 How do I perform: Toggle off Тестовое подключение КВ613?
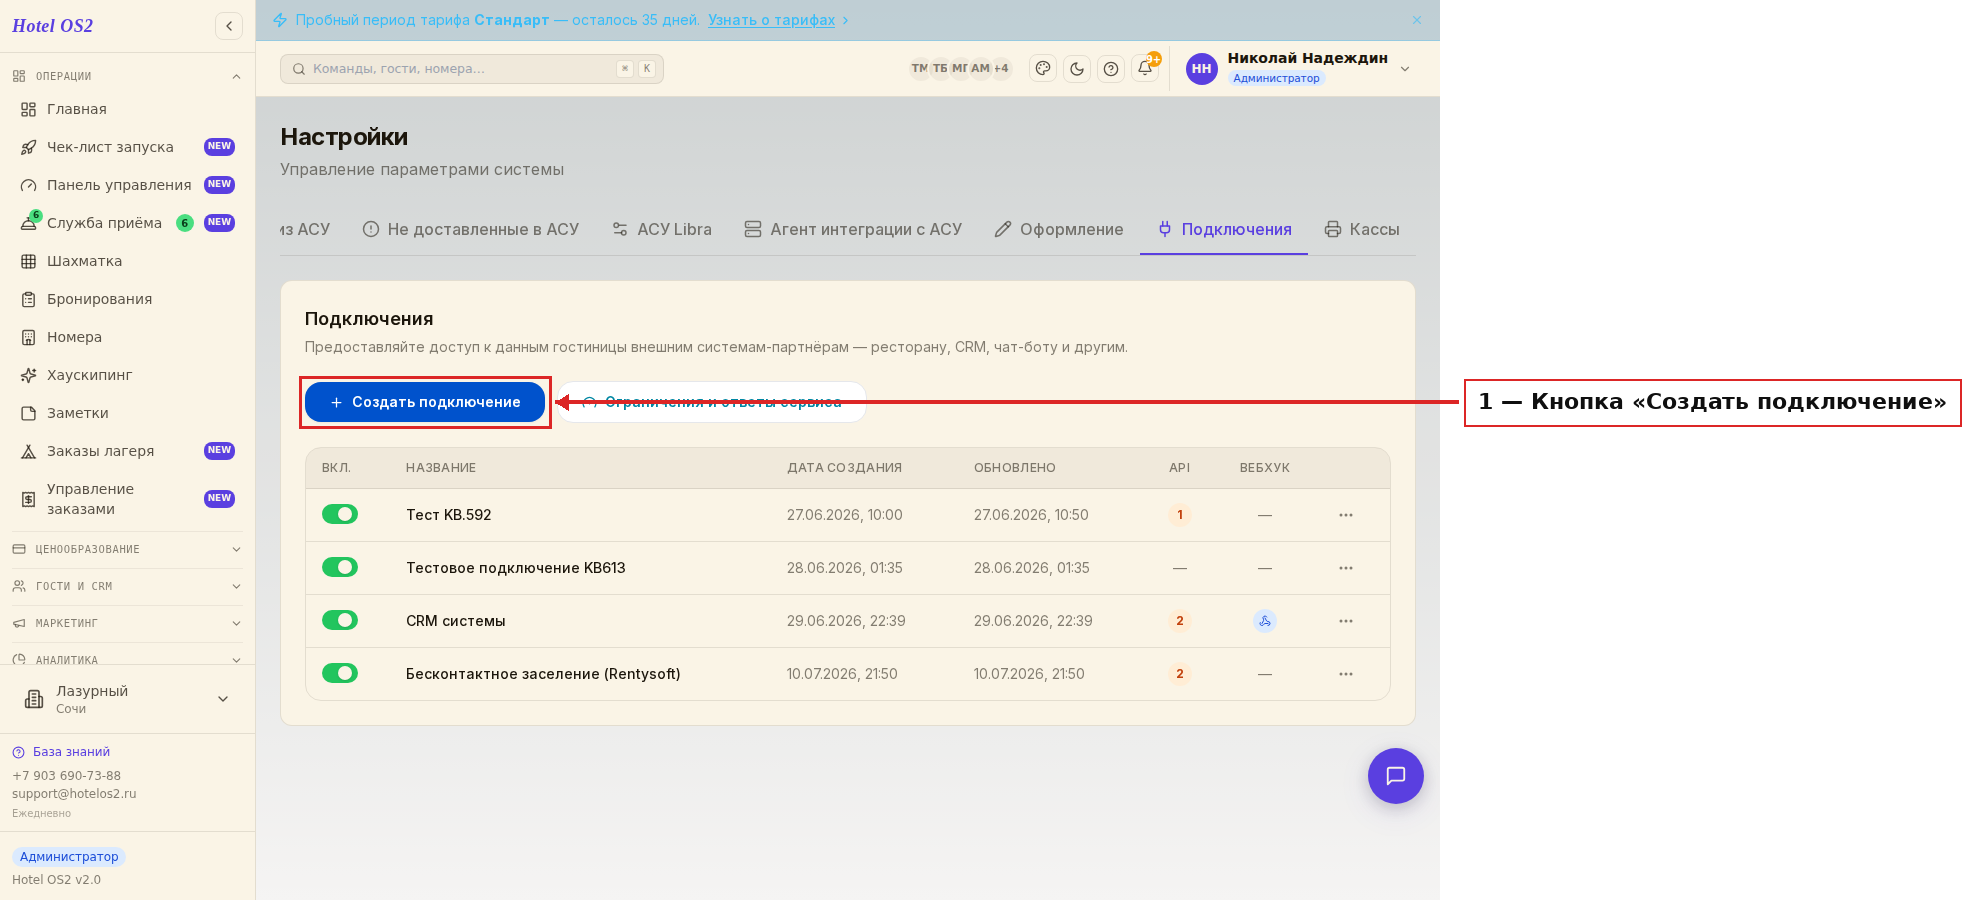tap(340, 567)
